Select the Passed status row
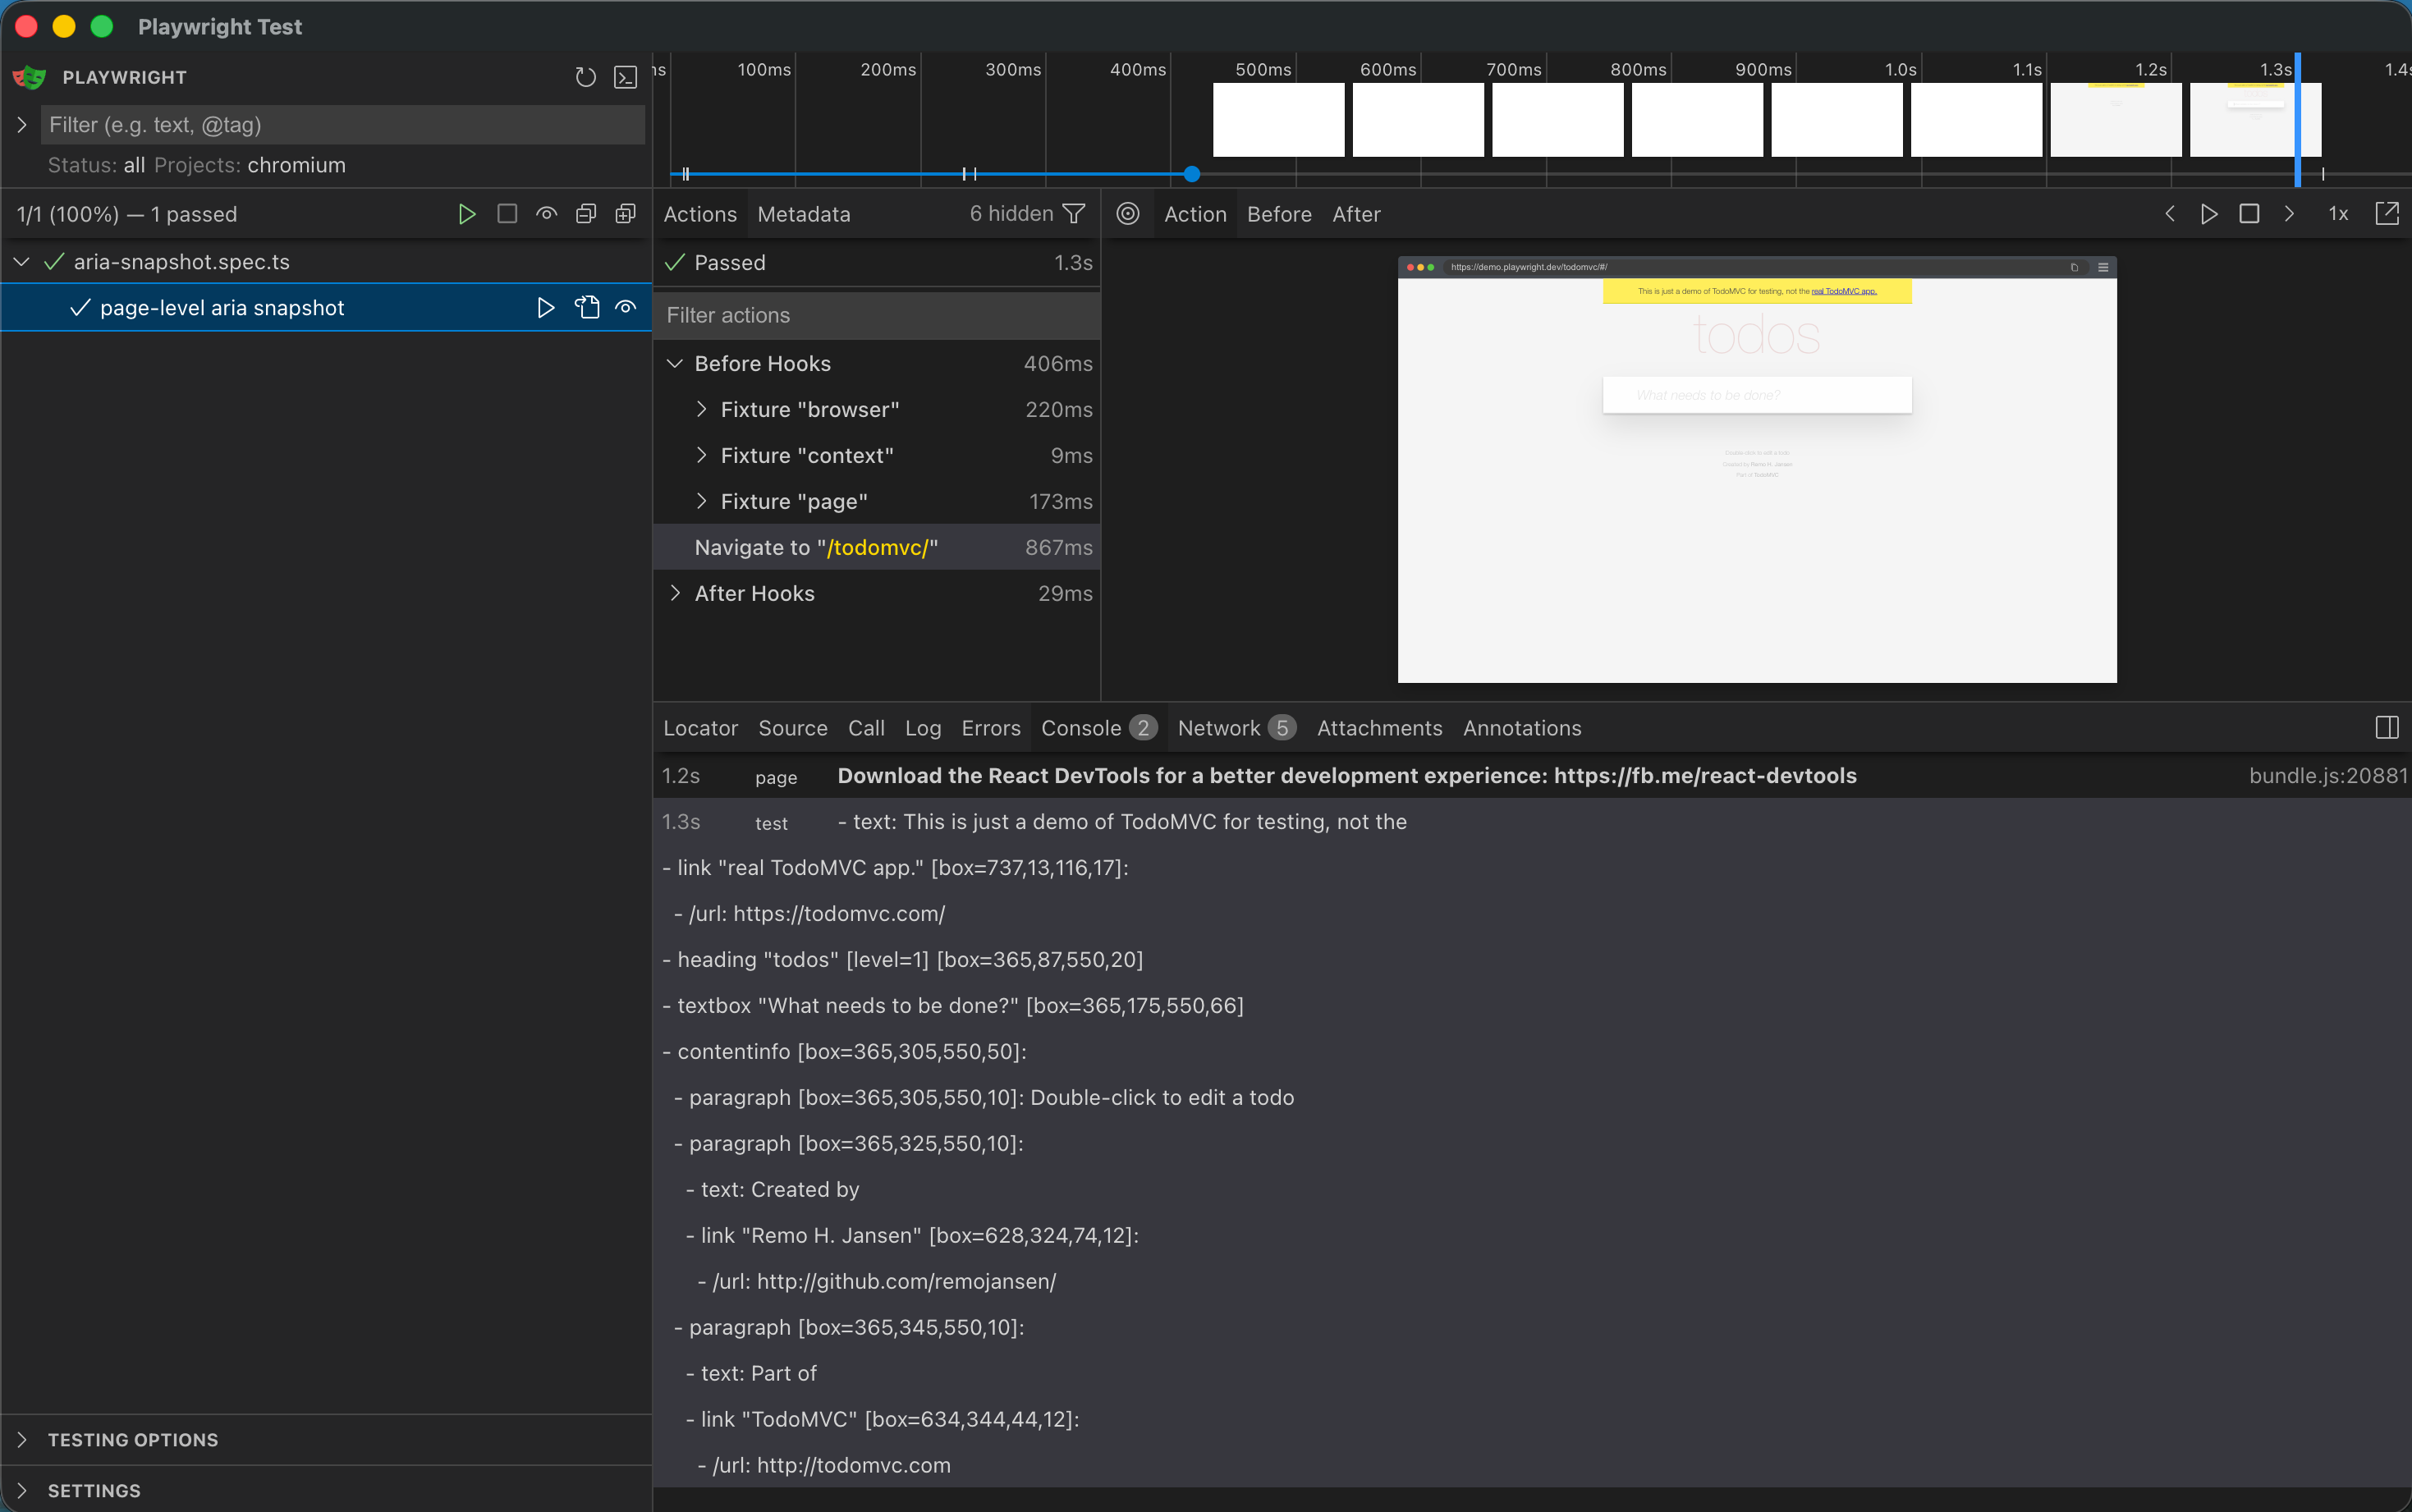This screenshot has height=1512, width=2412. coord(877,263)
